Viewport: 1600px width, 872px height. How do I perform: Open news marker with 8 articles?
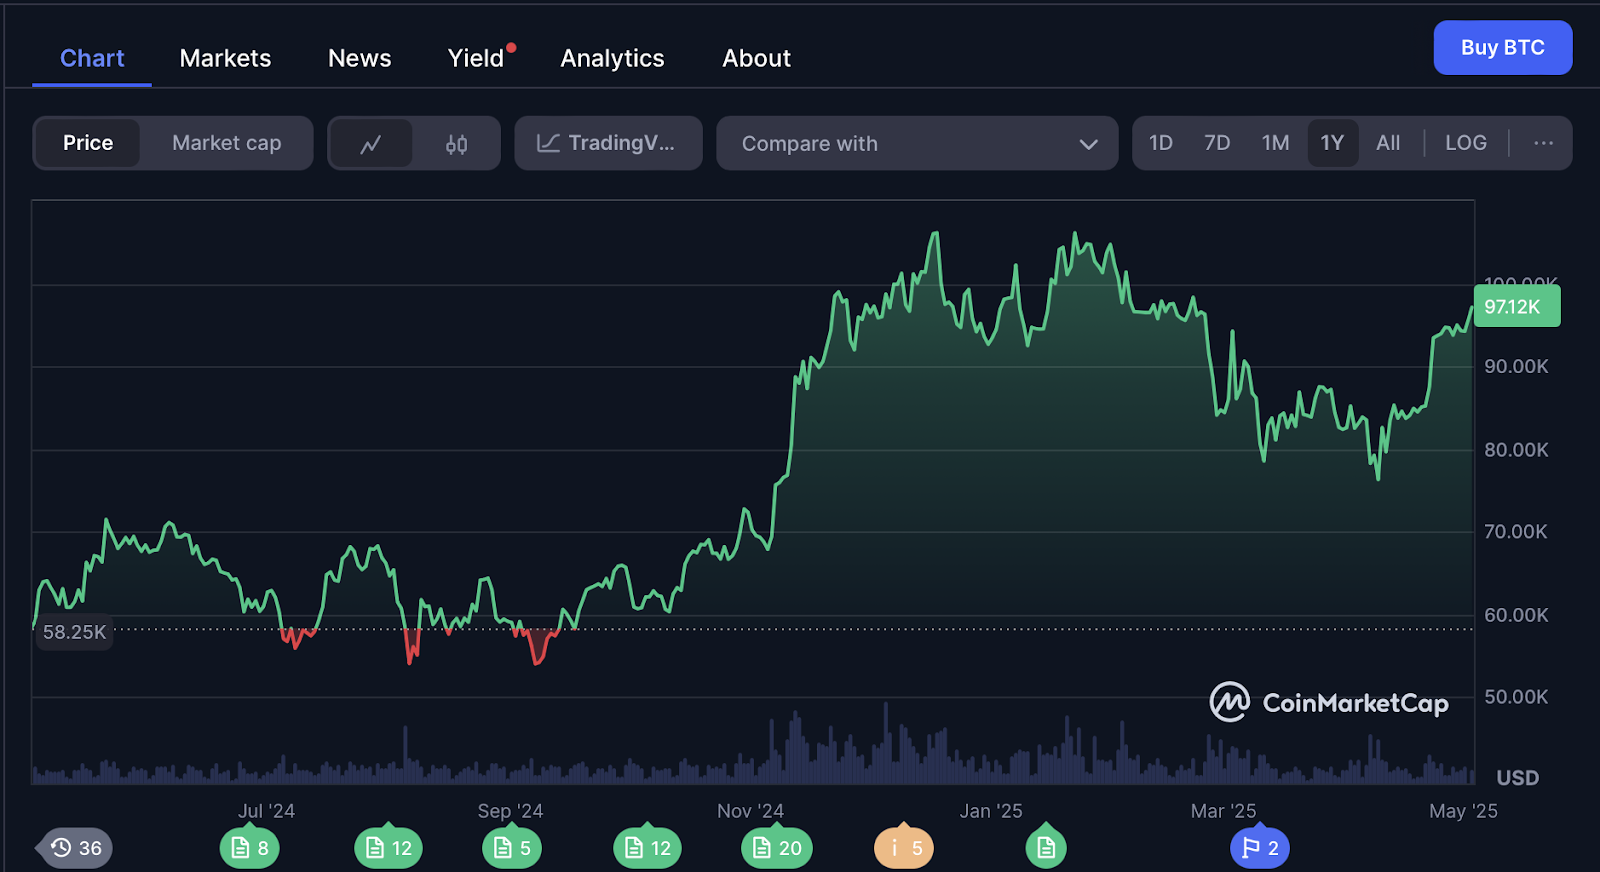click(250, 848)
